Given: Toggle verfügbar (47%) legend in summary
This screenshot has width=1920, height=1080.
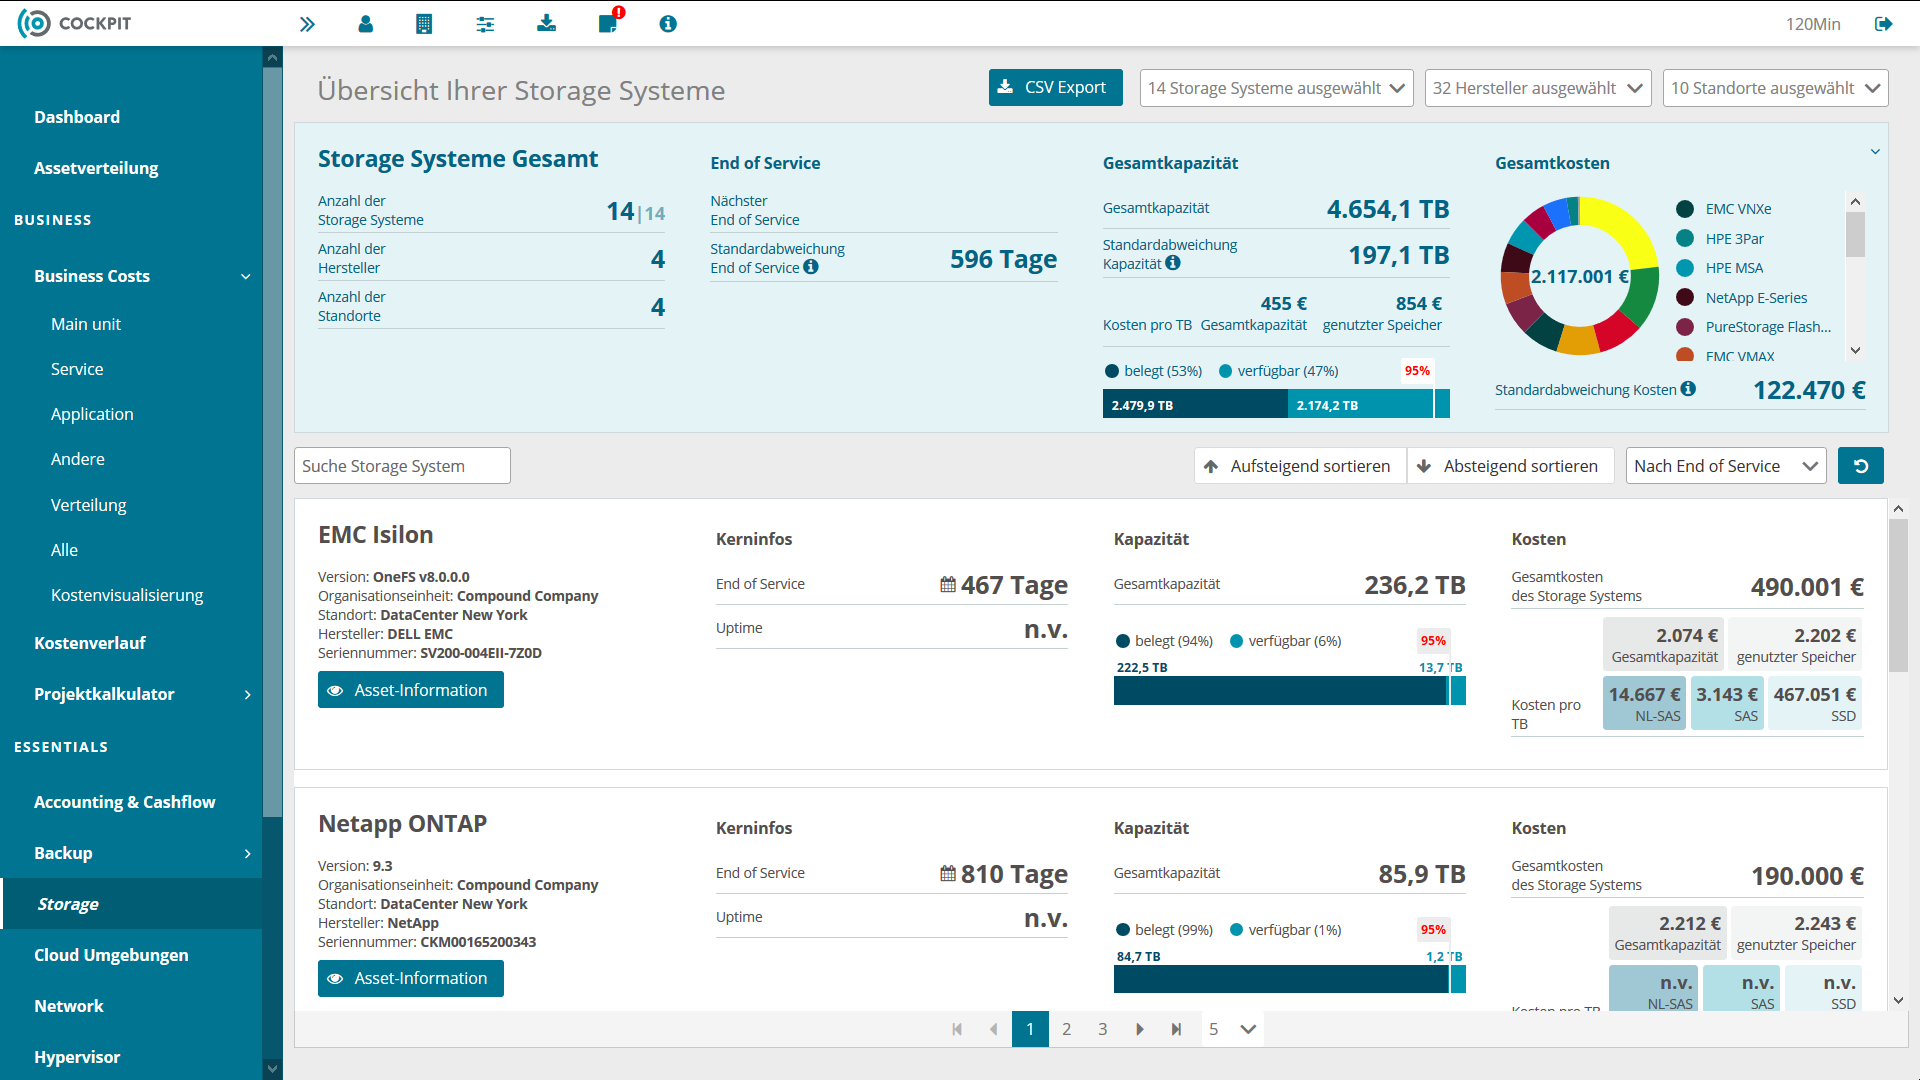Looking at the screenshot, I should tap(1279, 371).
